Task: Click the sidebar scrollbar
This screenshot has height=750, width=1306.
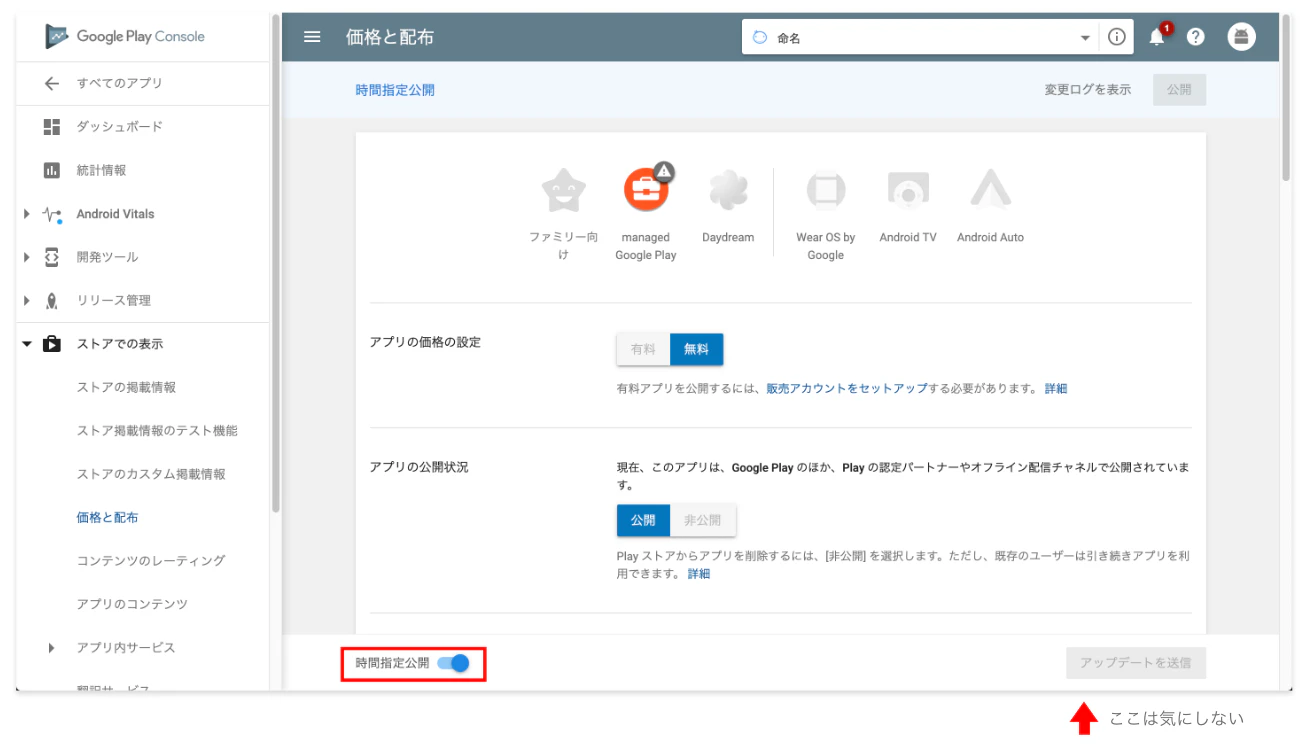Action: (x=275, y=262)
